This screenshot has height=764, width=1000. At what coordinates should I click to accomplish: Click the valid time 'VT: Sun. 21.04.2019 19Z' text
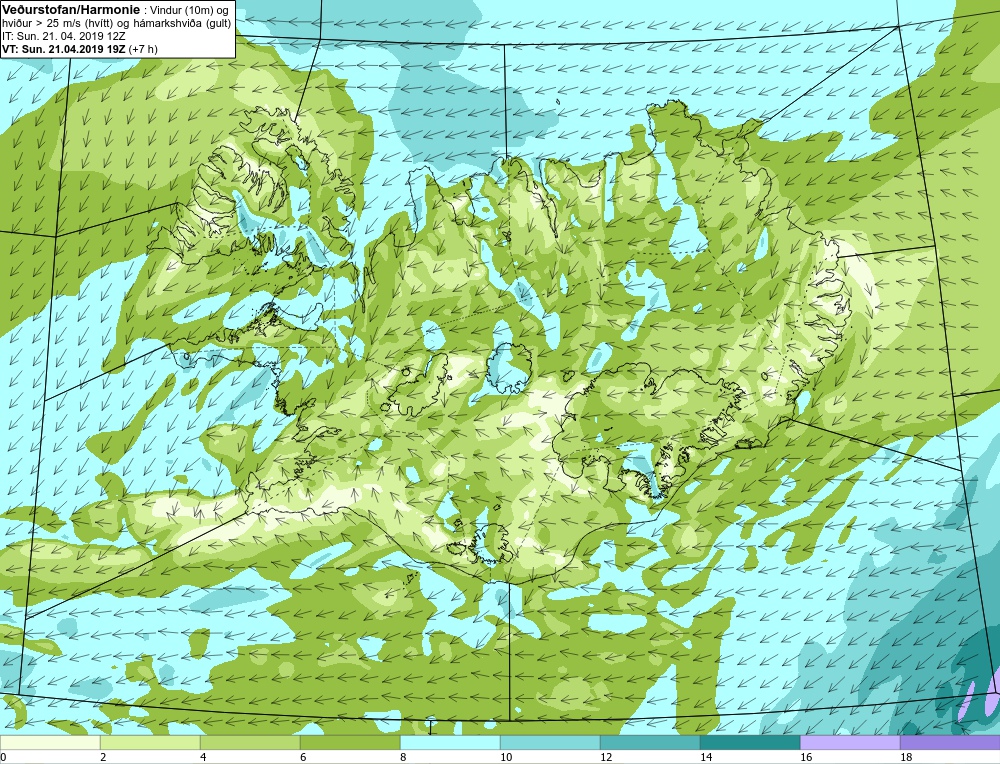[64, 49]
